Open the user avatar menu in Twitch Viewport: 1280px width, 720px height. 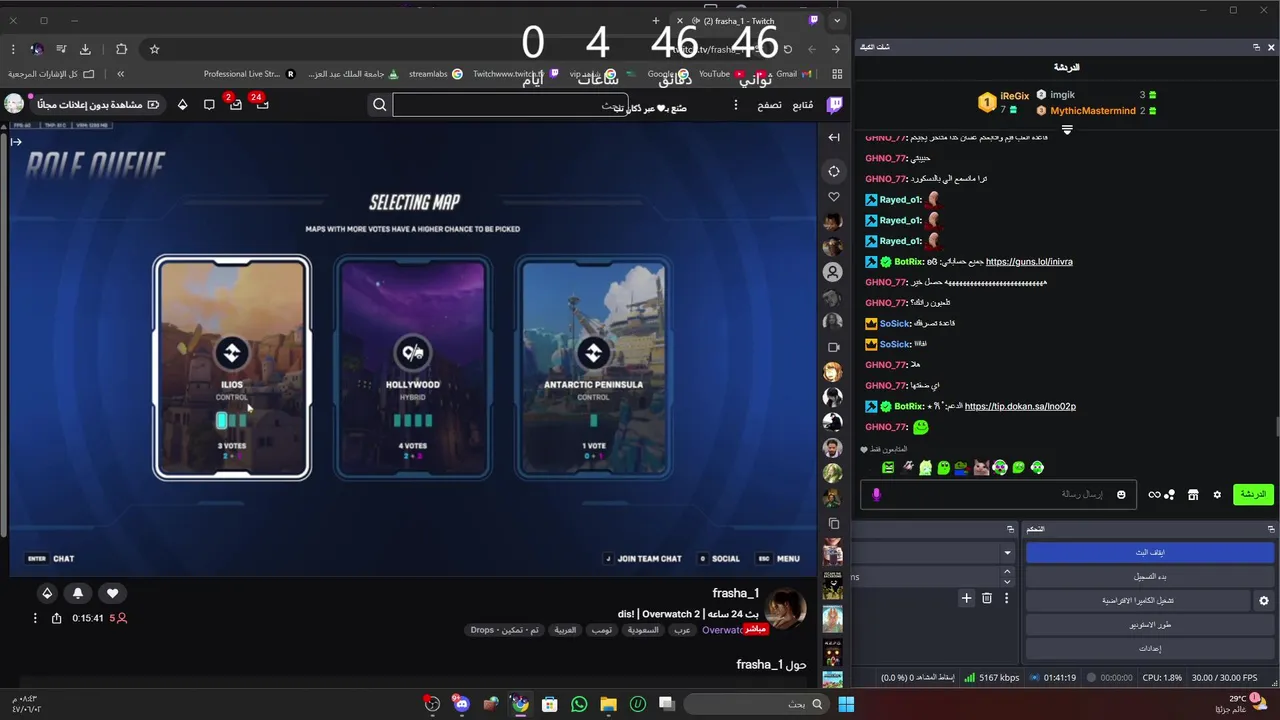coord(14,104)
